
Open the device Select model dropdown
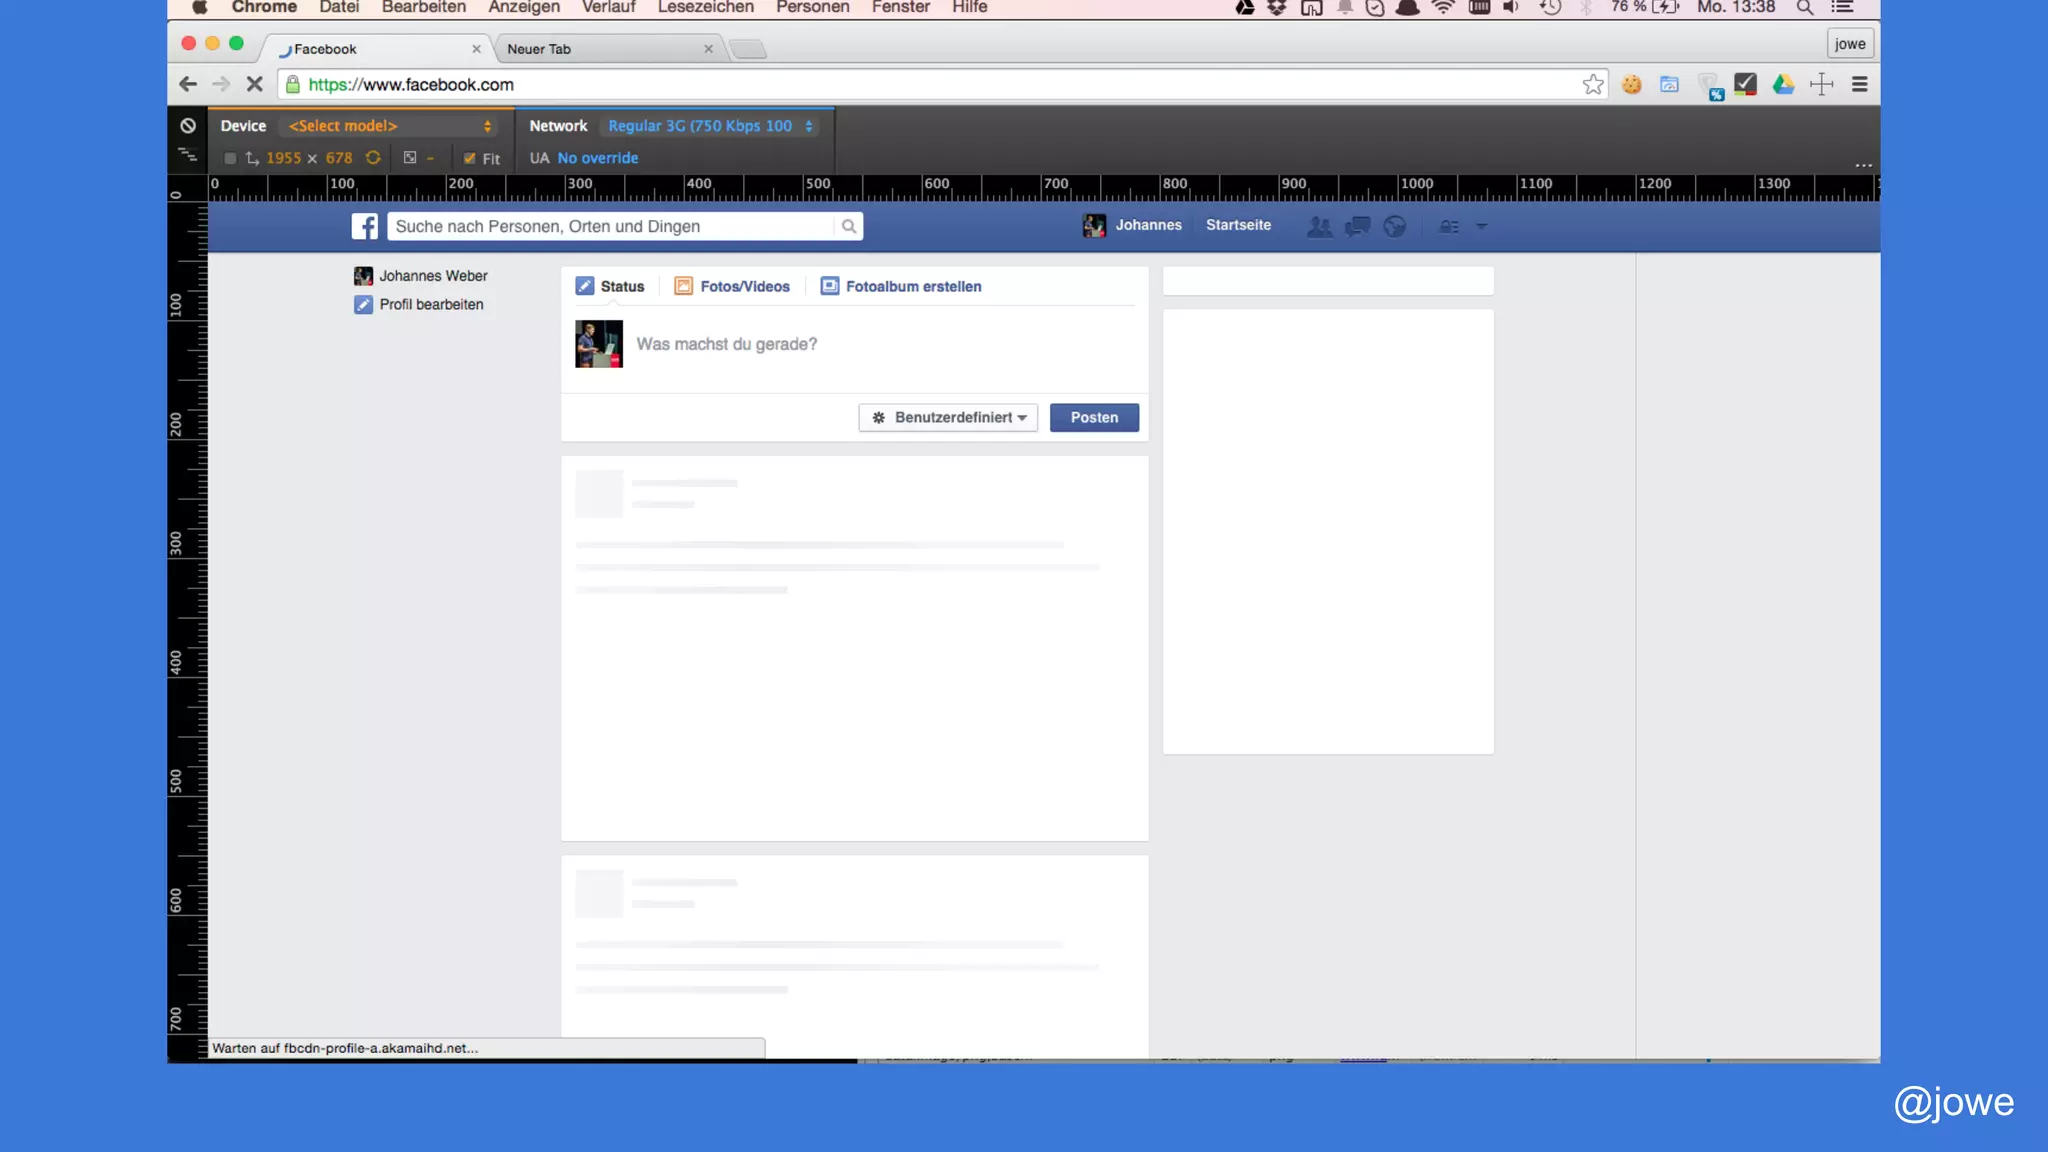389,126
